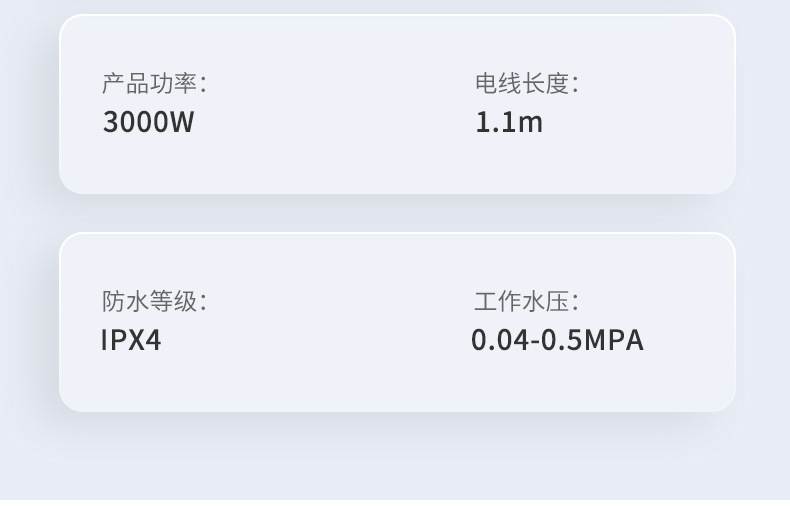Viewport: 790px width, 506px height.
Task: Click the gap between the two spec cards
Action: pyautogui.click(x=397, y=213)
